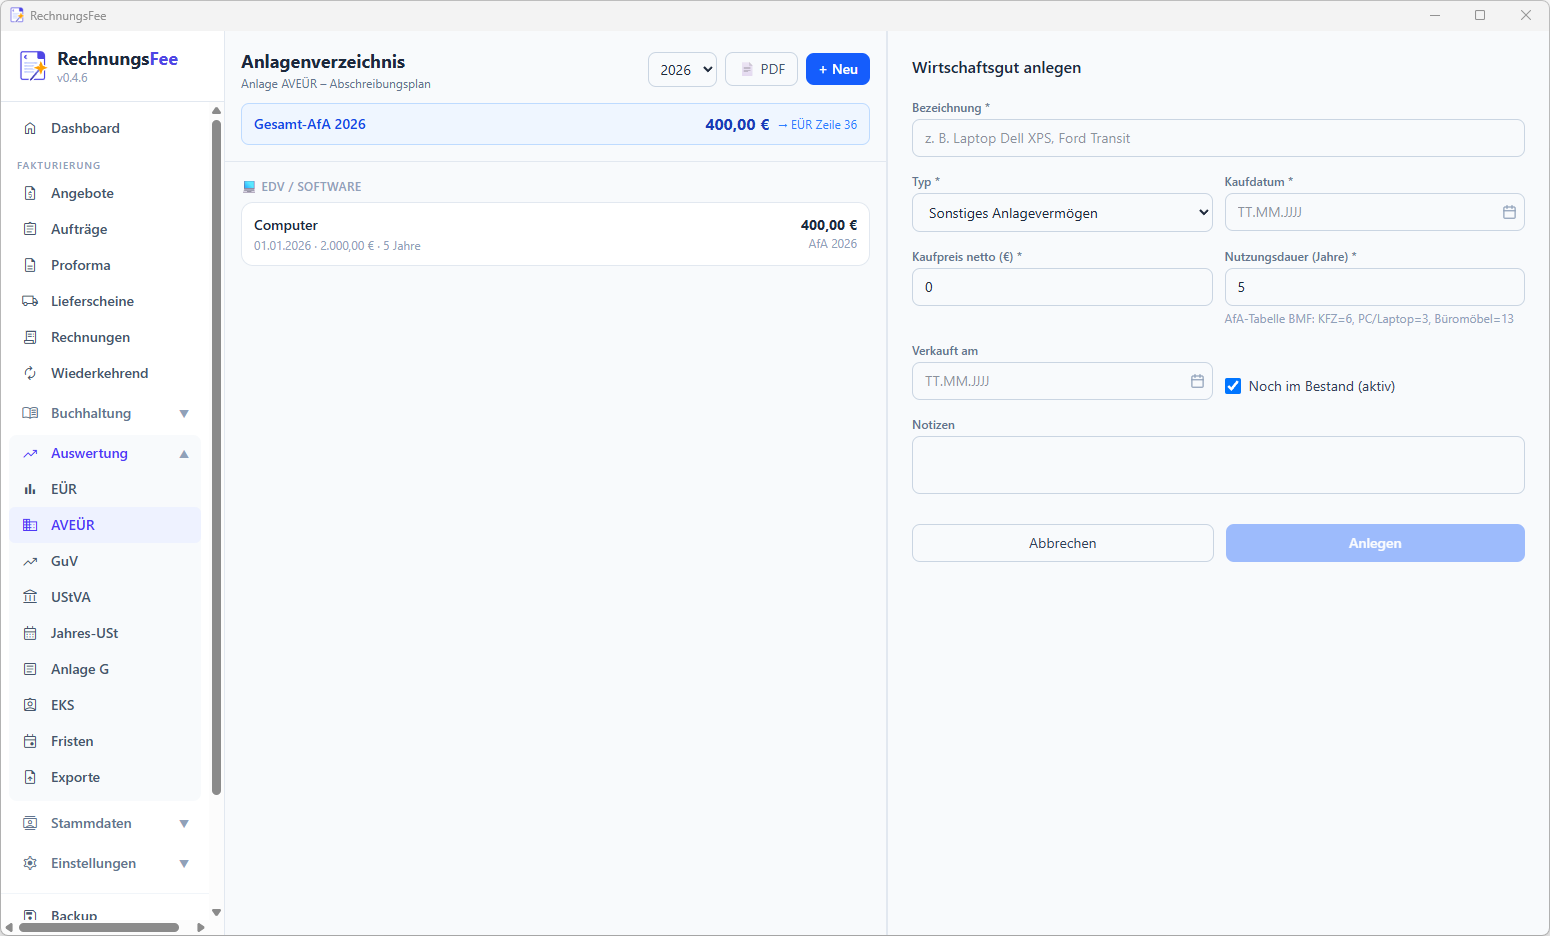Click into the Kaufpreis netto field
This screenshot has width=1550, height=936.
[1062, 287]
